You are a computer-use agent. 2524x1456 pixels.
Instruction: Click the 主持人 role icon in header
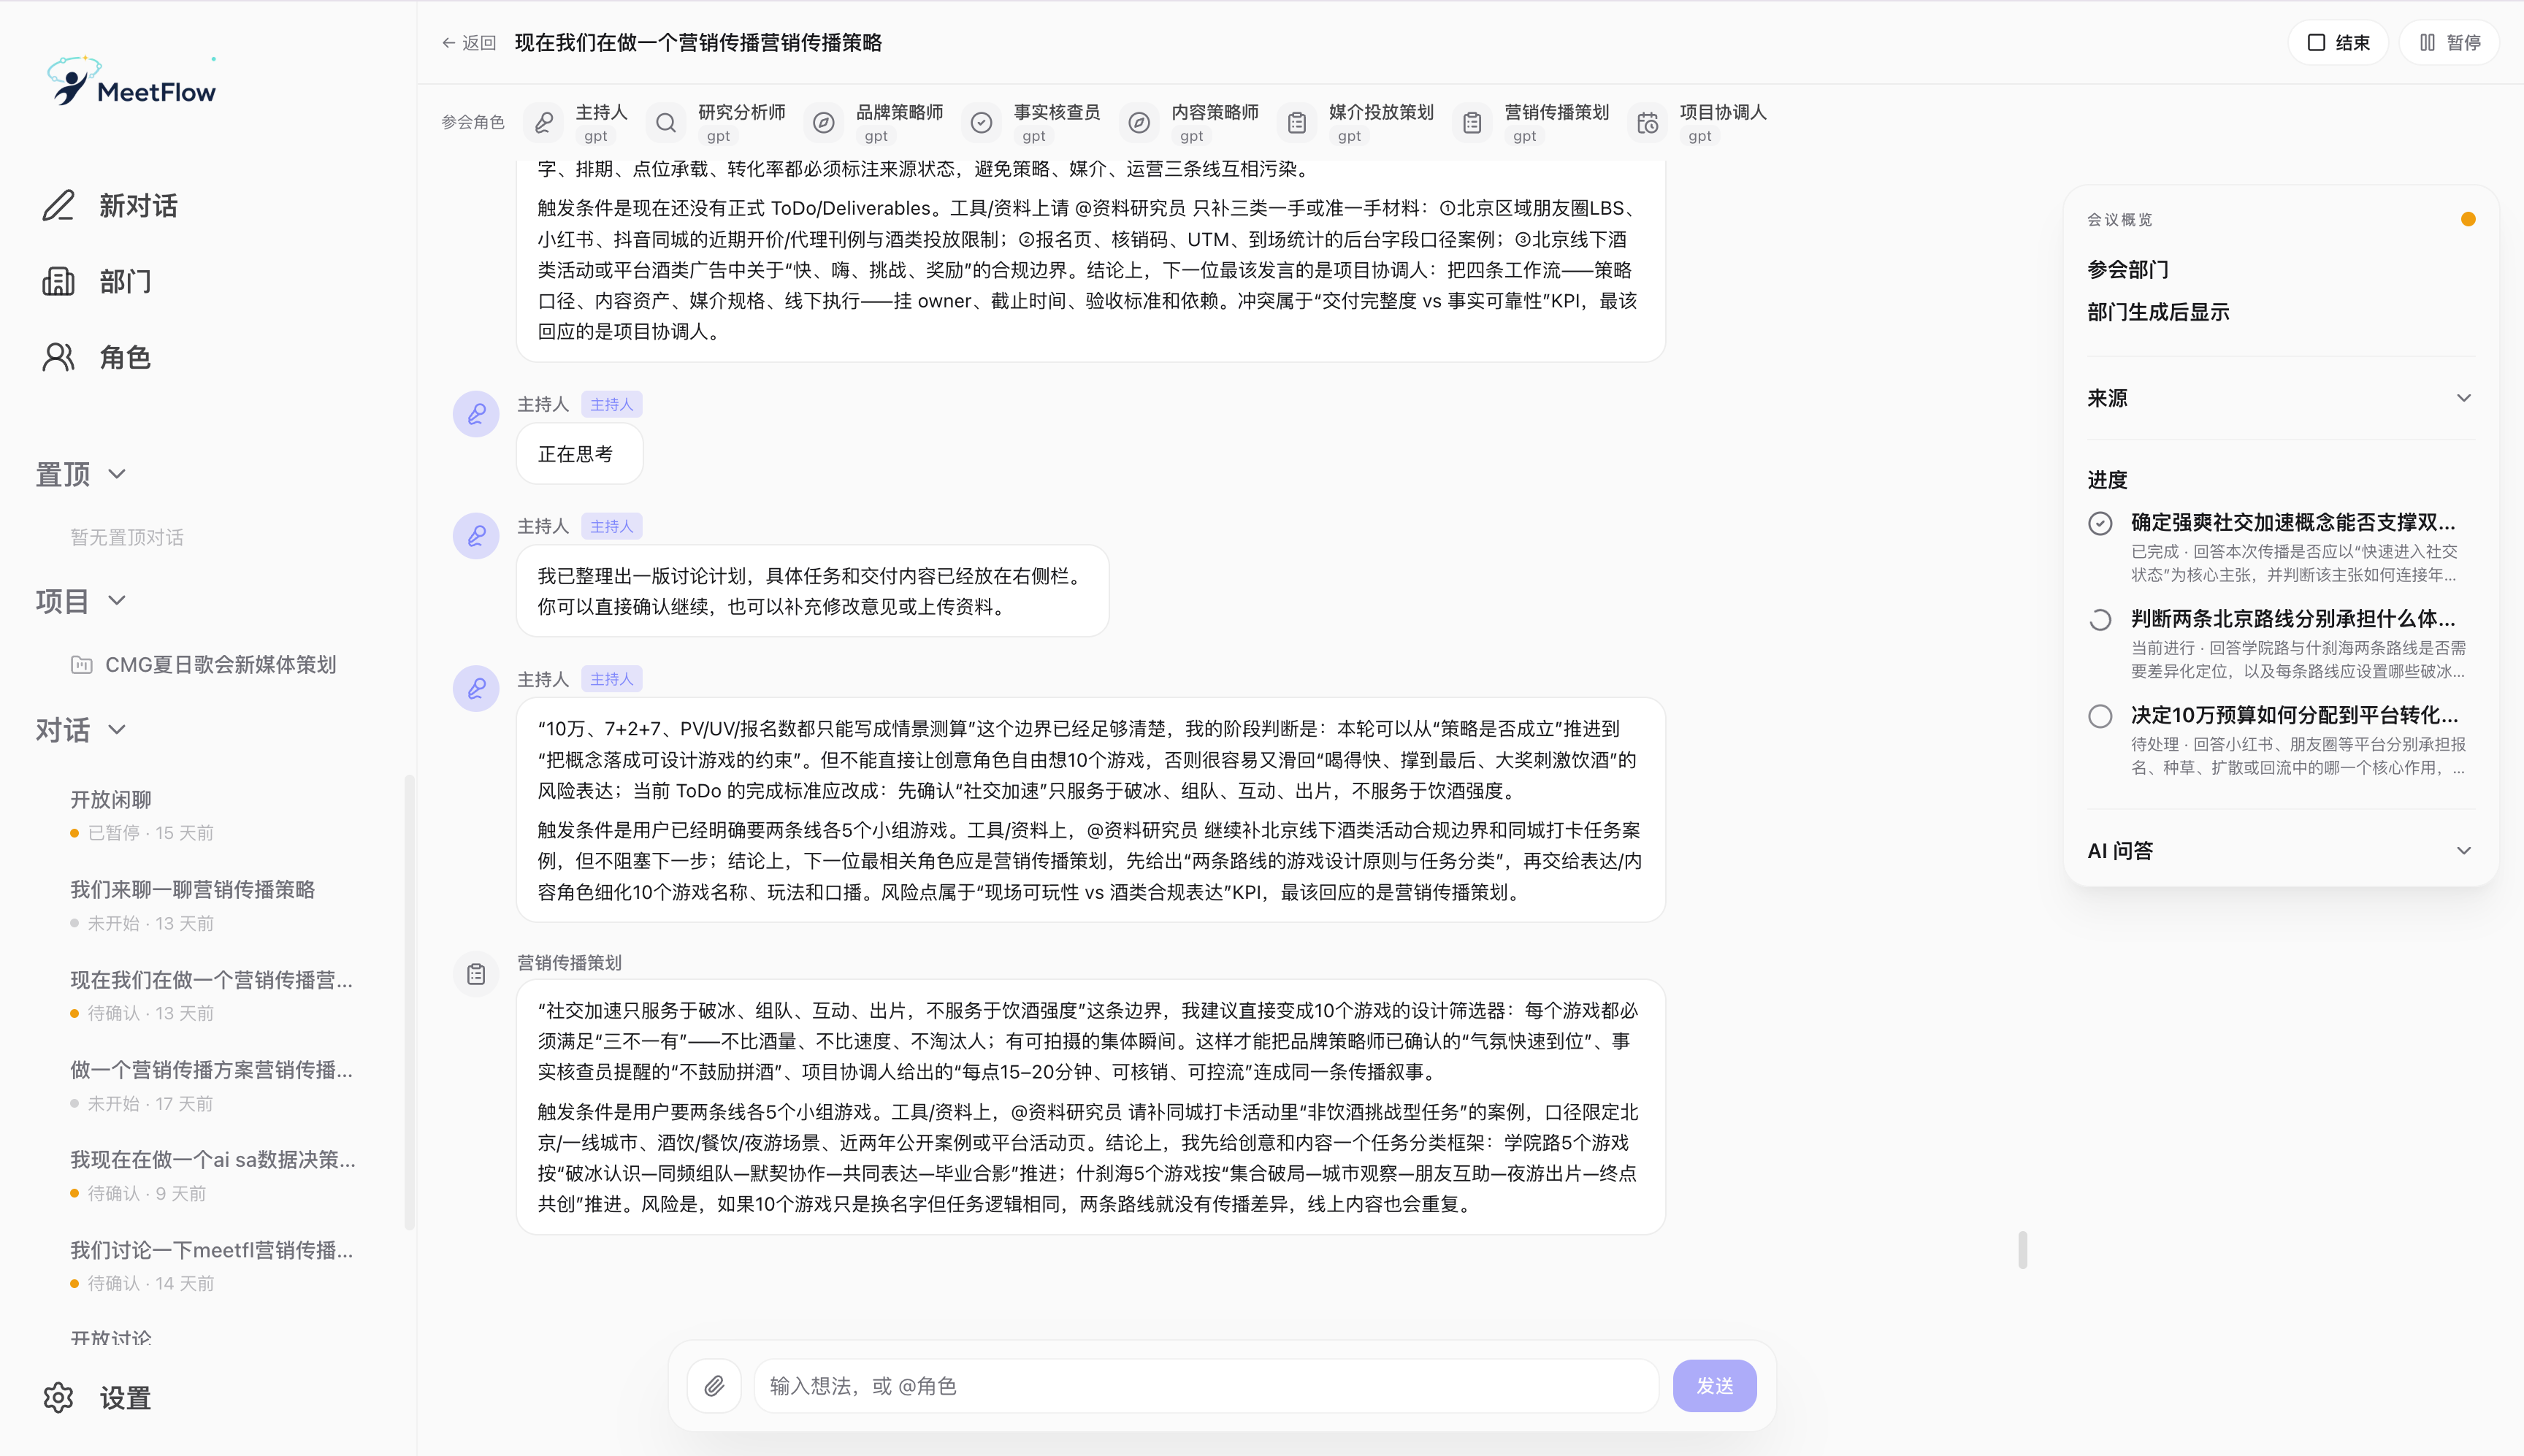[544, 122]
